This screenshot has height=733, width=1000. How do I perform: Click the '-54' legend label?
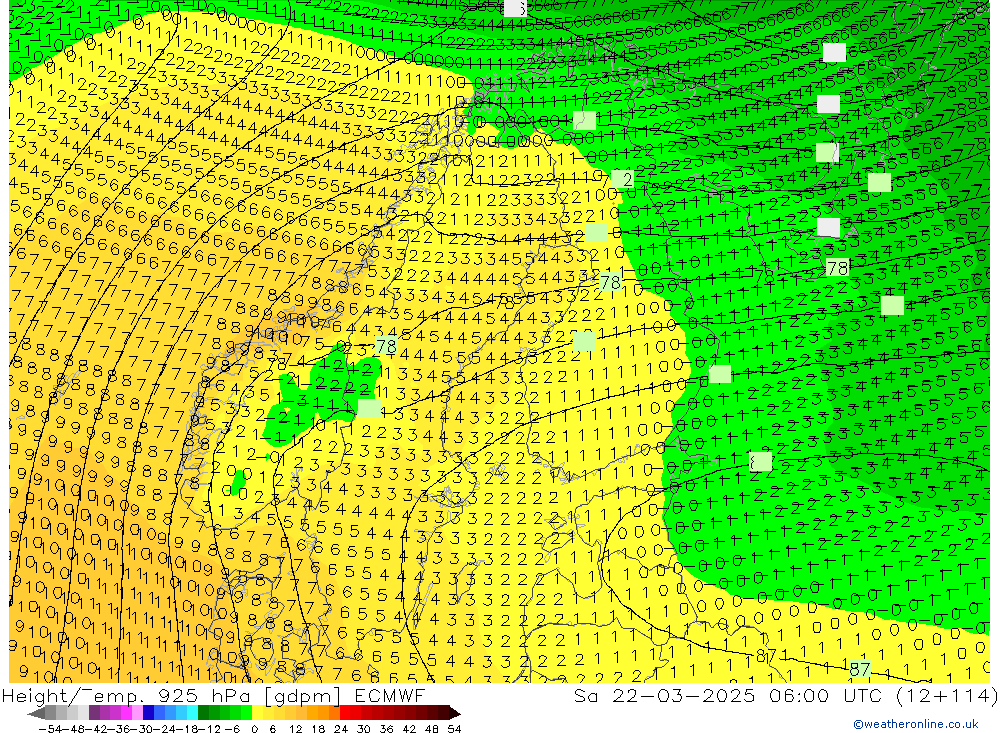point(50,729)
